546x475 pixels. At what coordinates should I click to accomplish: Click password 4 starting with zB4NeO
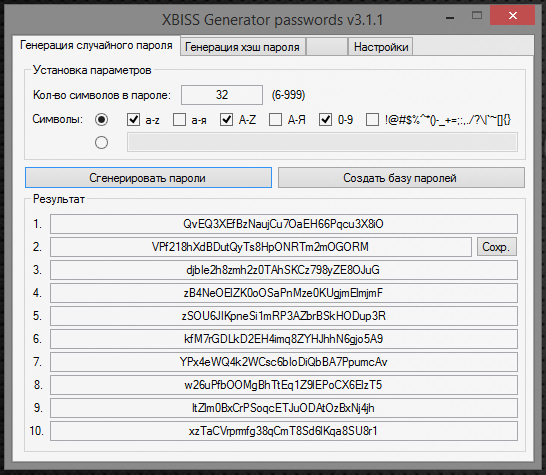pos(284,293)
